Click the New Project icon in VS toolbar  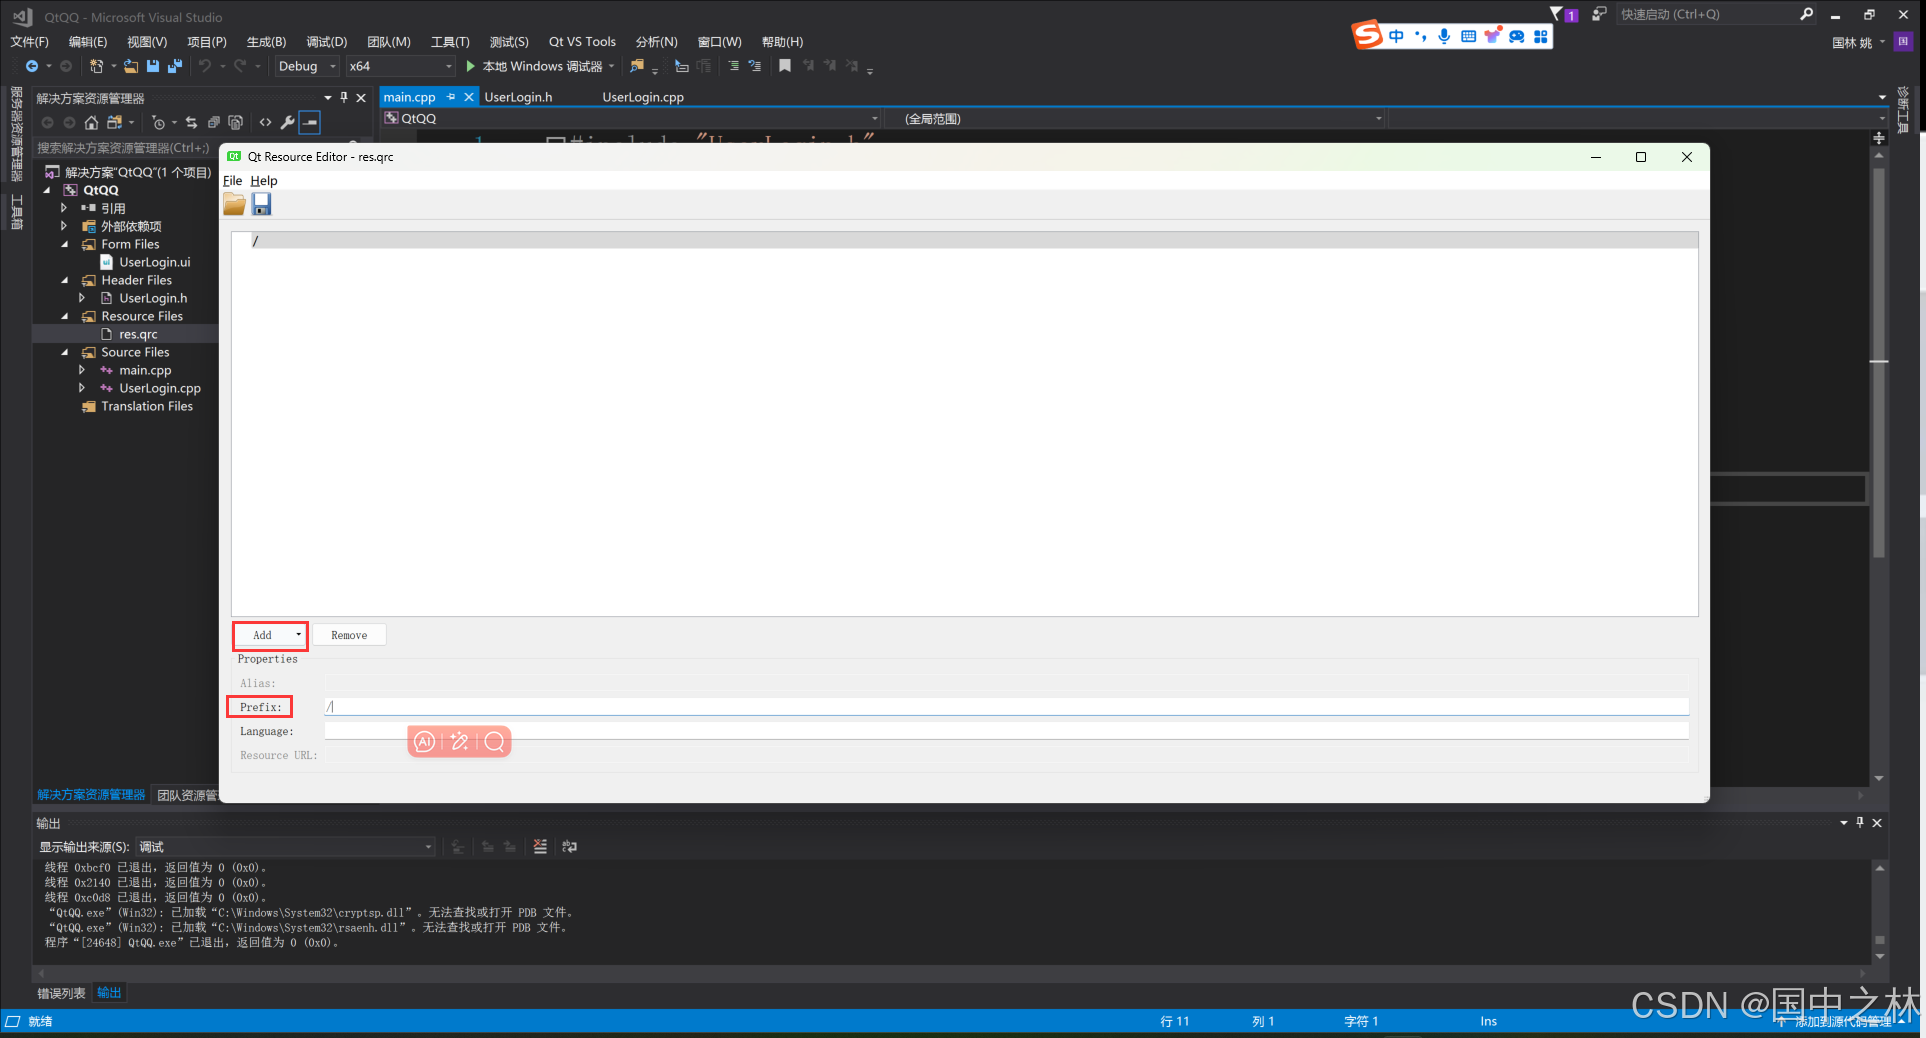(96, 66)
